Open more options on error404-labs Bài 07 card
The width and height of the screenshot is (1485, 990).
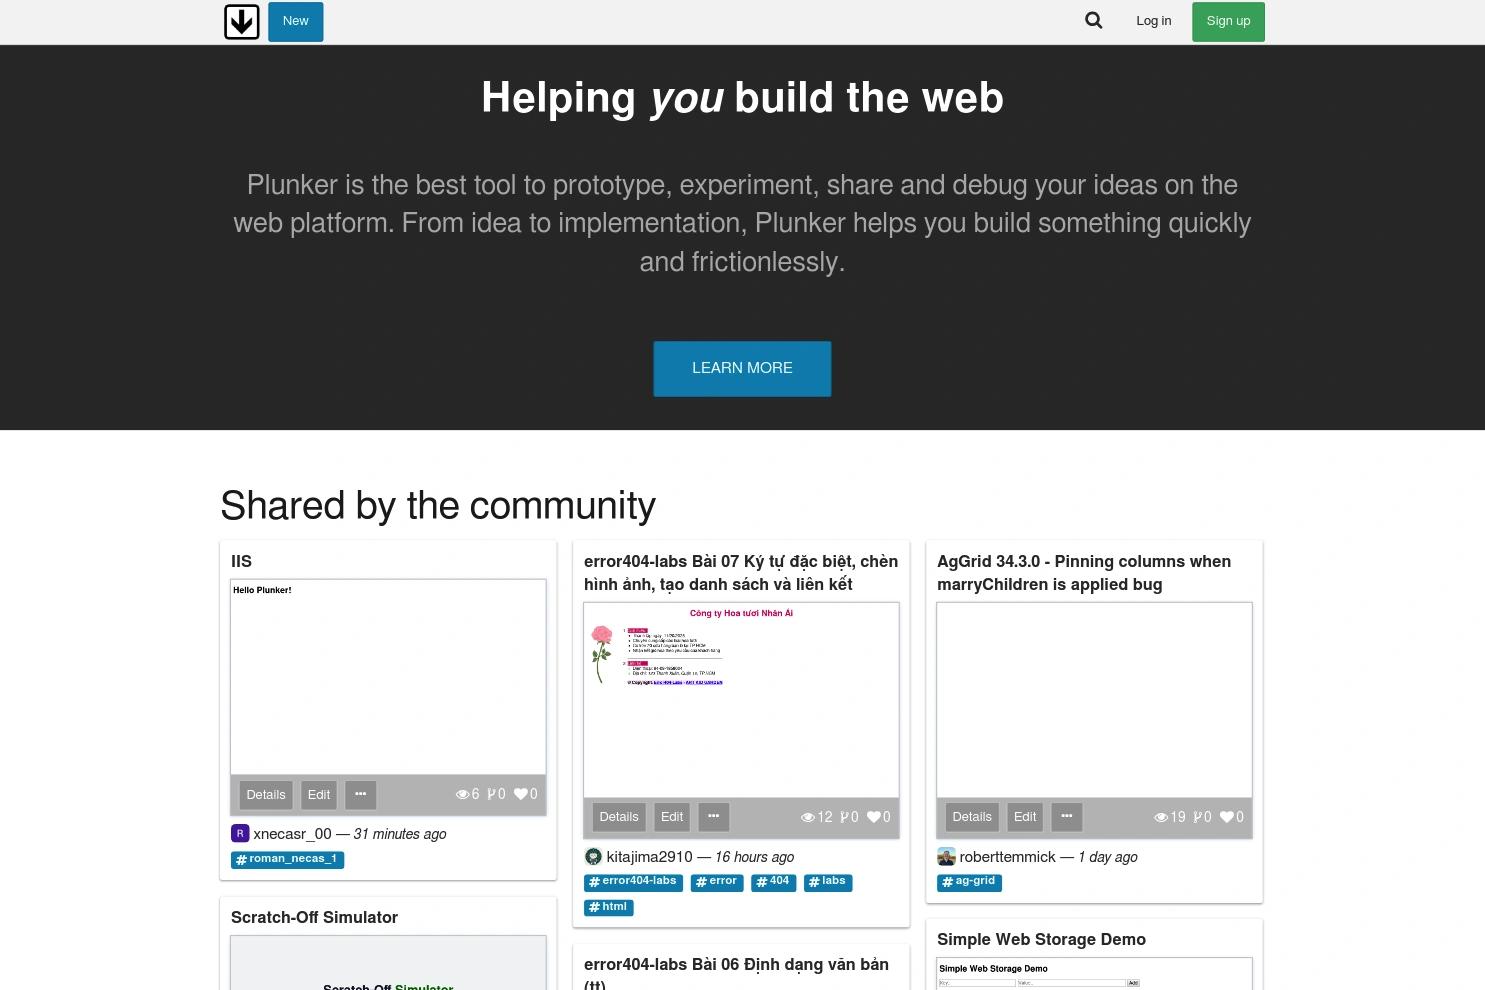pos(713,817)
